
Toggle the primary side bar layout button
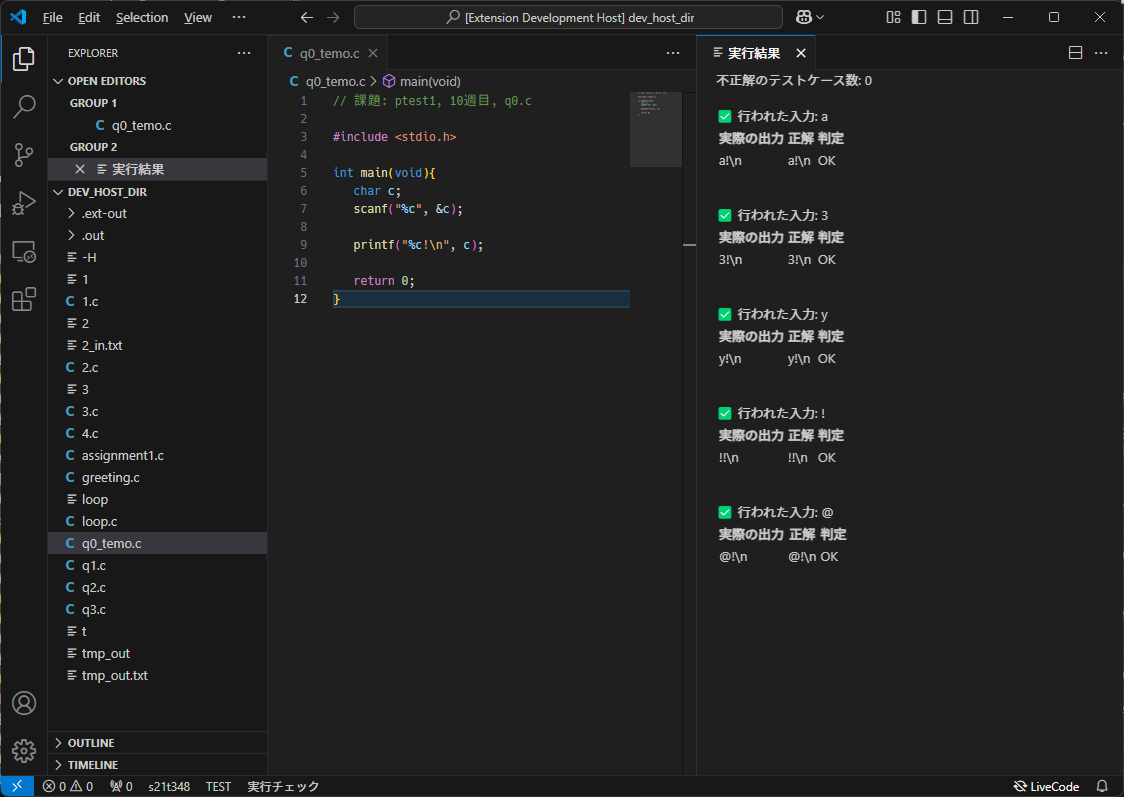coord(919,17)
